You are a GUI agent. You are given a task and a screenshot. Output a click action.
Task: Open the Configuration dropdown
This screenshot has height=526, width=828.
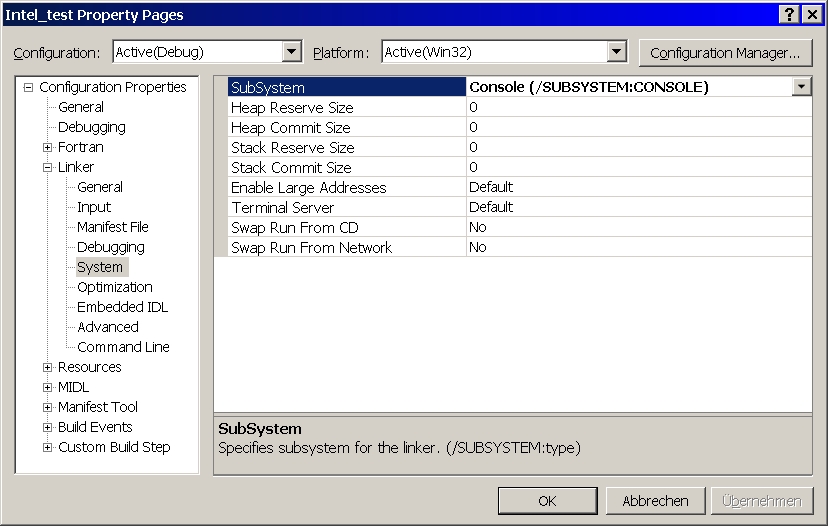[x=292, y=52]
